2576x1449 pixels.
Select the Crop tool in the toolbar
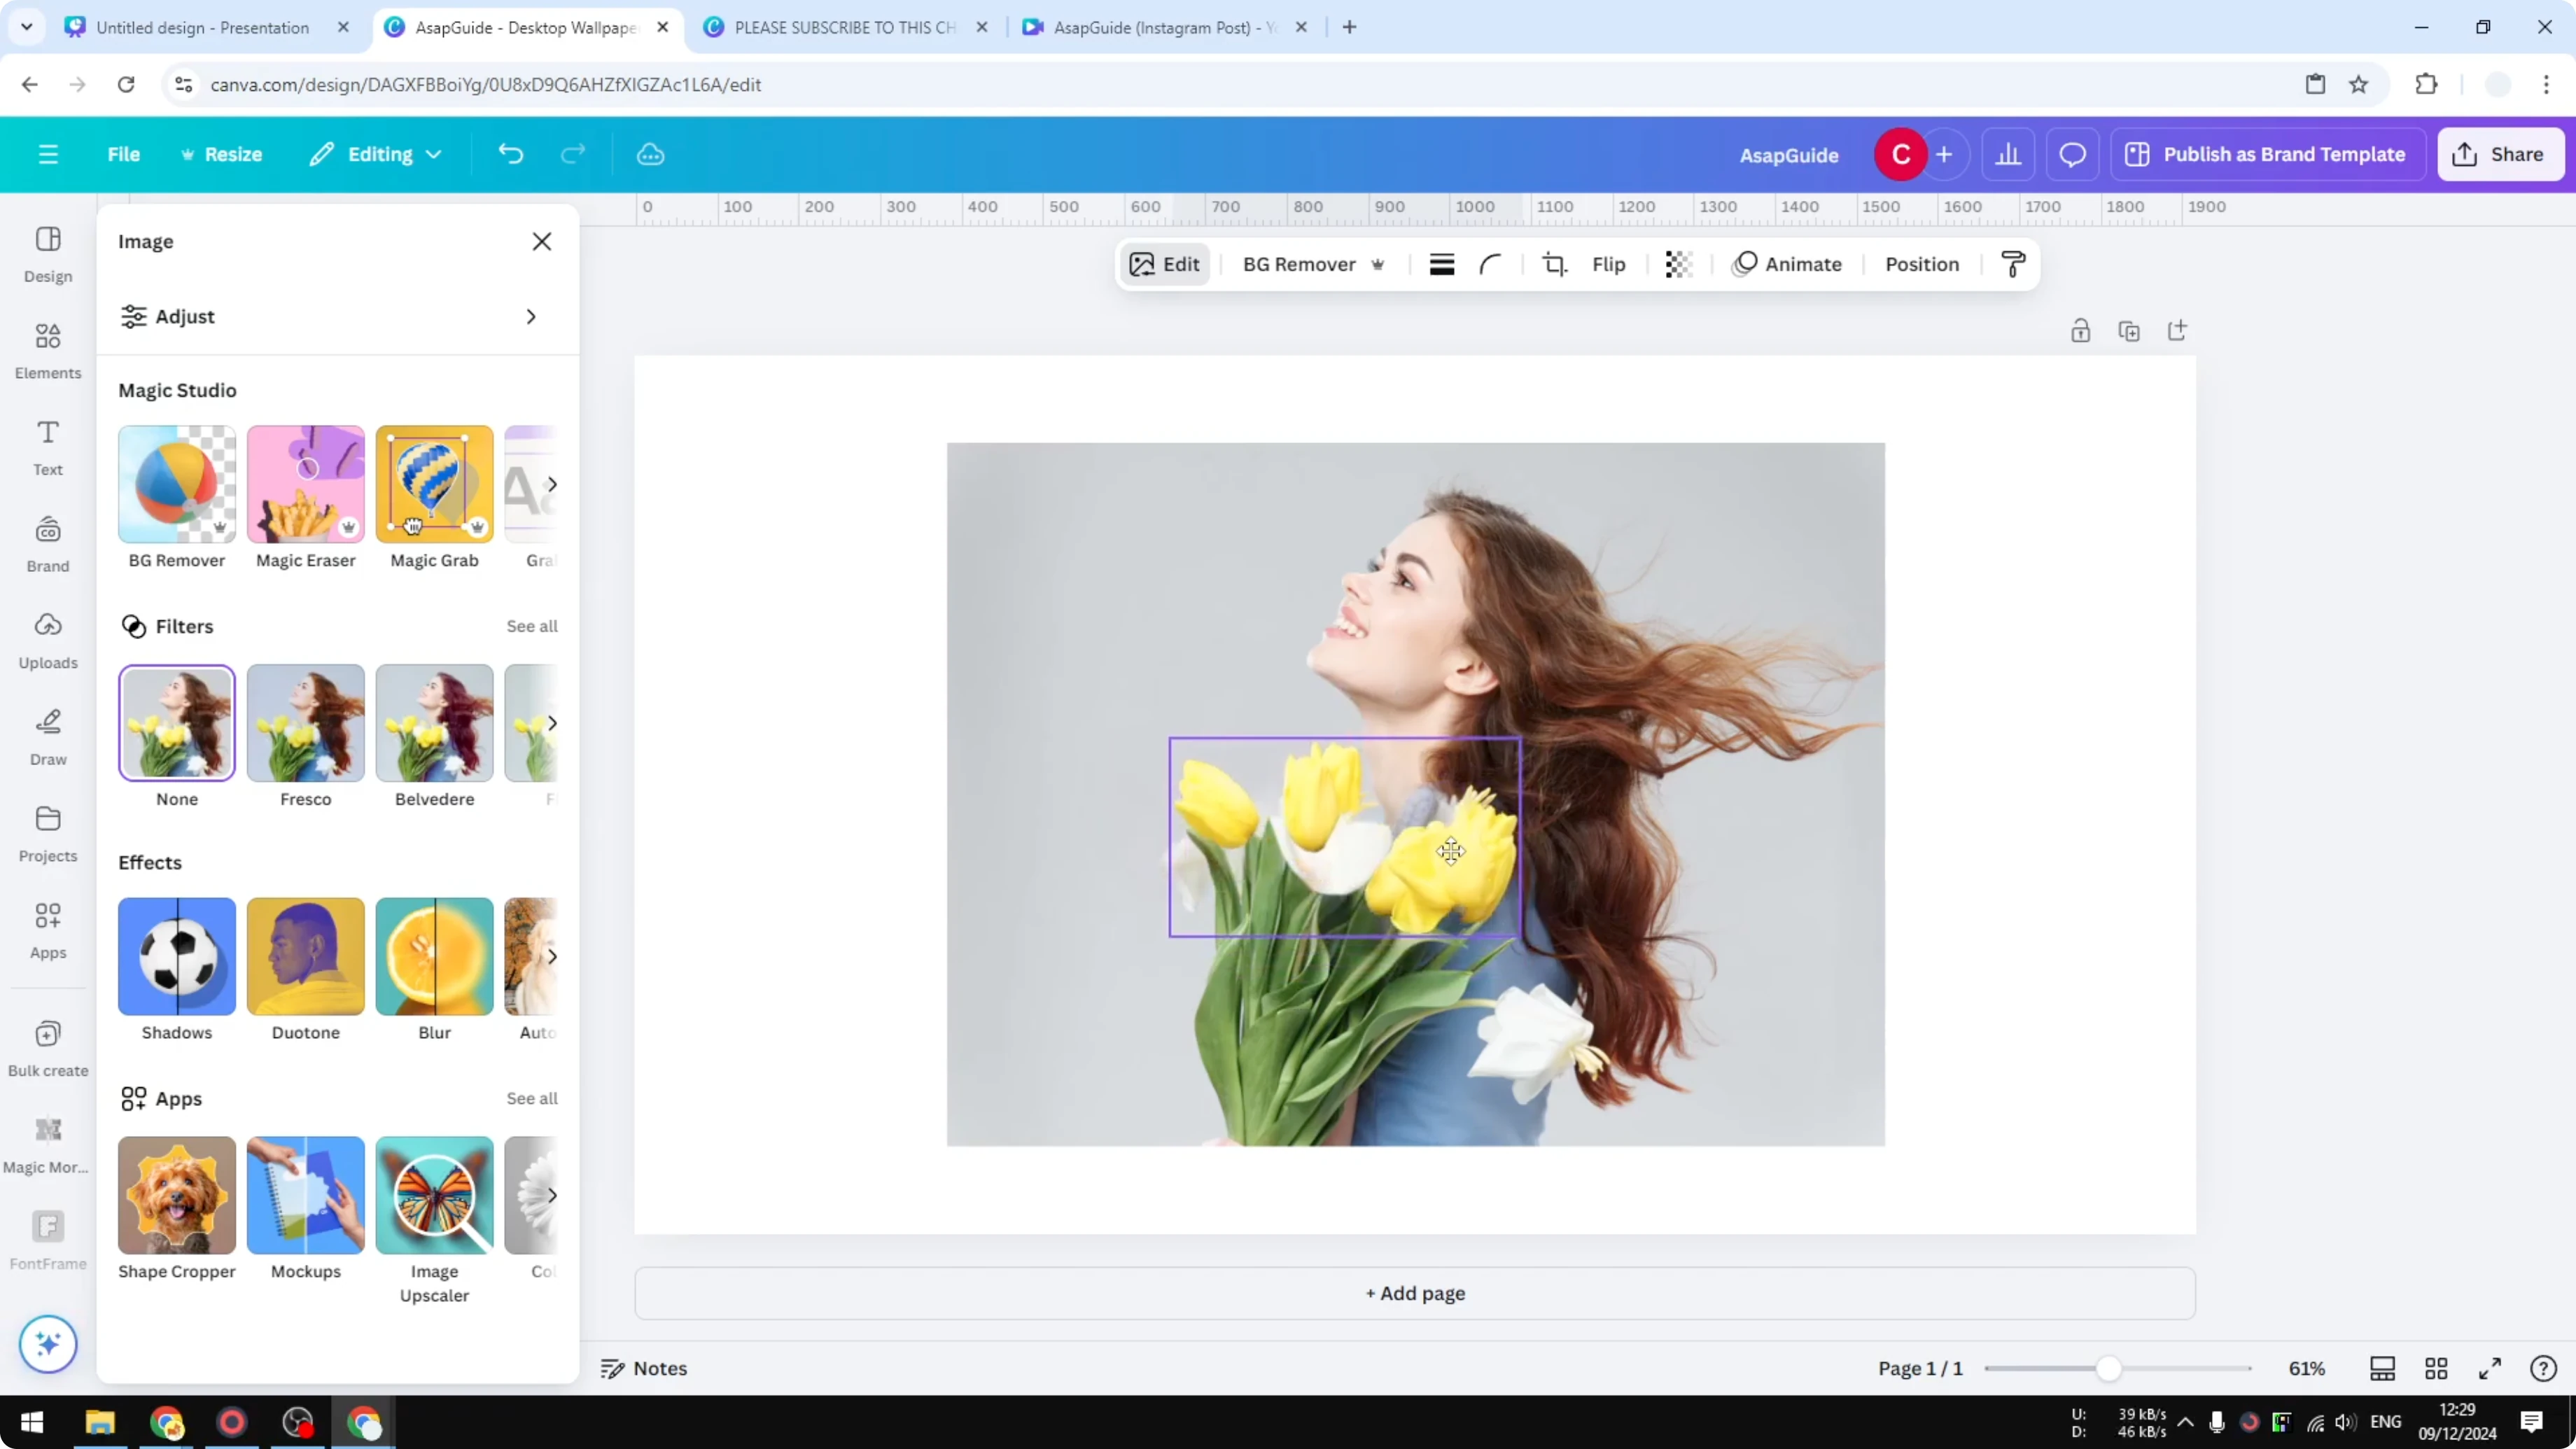[1554, 264]
